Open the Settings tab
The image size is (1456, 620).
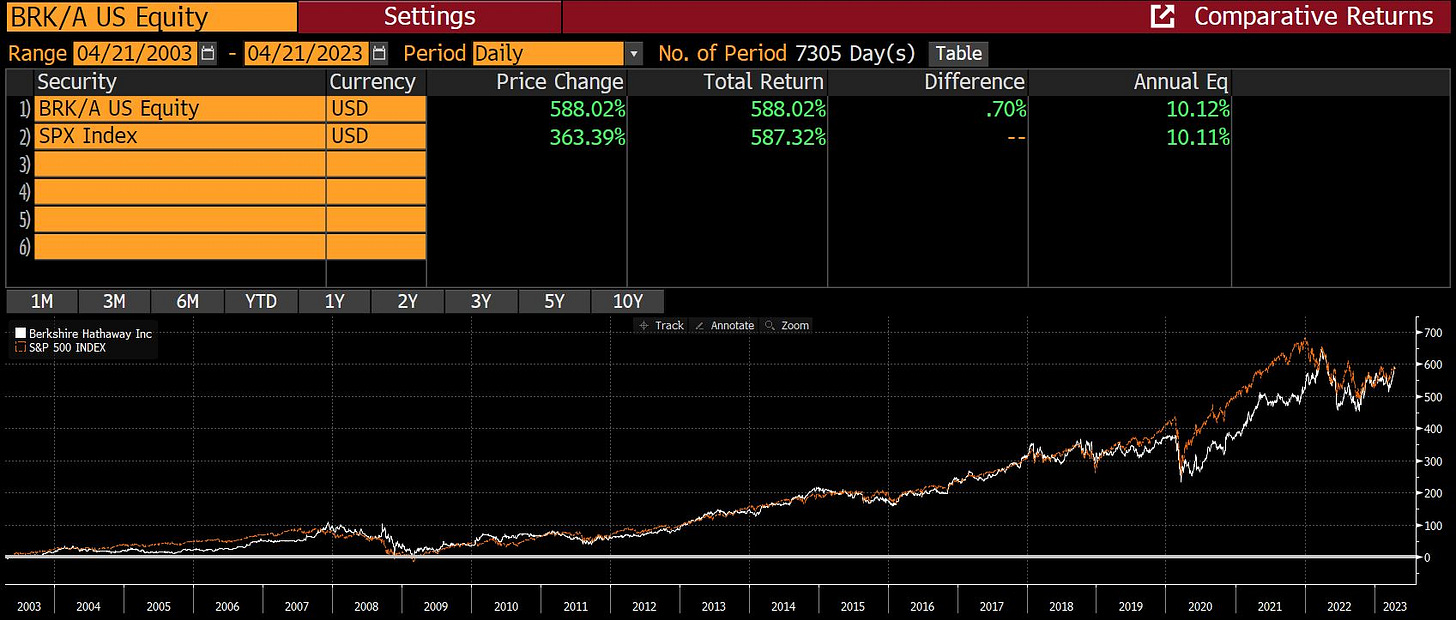tap(429, 17)
